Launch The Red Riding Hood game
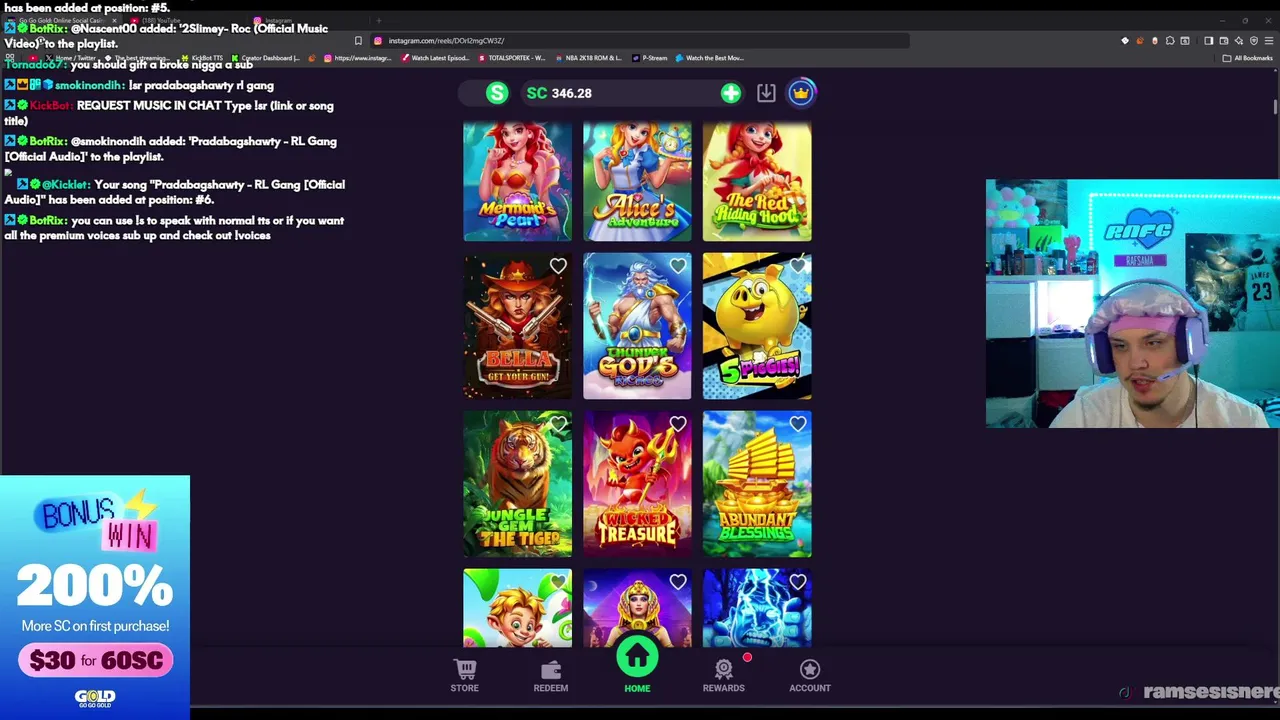 point(757,182)
